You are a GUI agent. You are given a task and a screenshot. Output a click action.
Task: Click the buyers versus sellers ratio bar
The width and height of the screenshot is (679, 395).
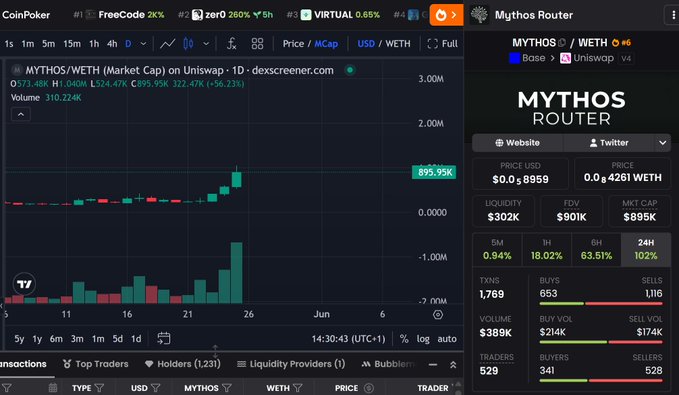pyautogui.click(x=601, y=381)
